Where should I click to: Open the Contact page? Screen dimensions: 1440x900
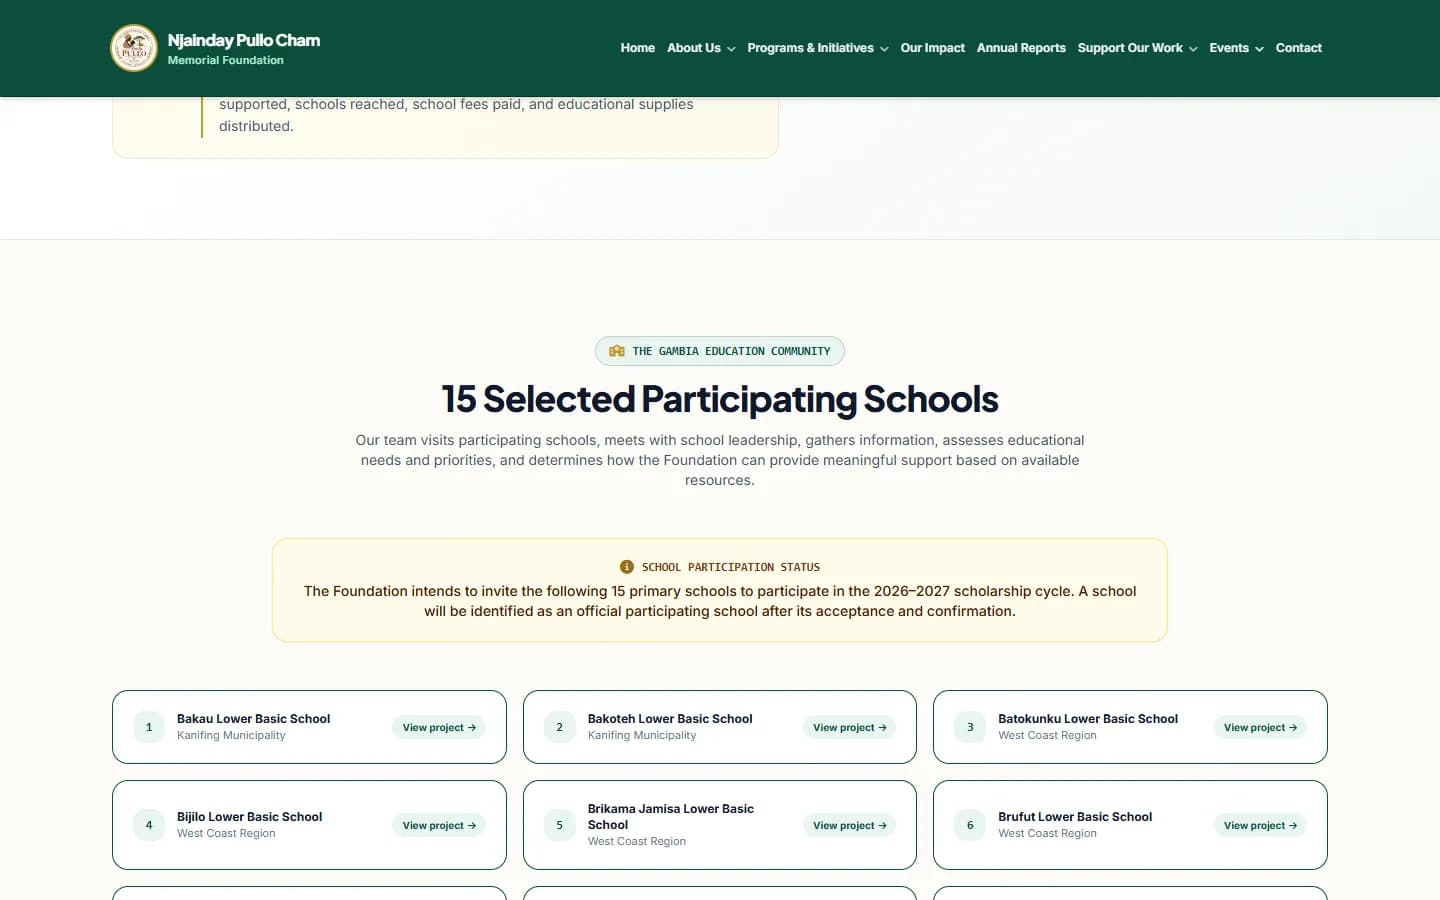(1298, 48)
